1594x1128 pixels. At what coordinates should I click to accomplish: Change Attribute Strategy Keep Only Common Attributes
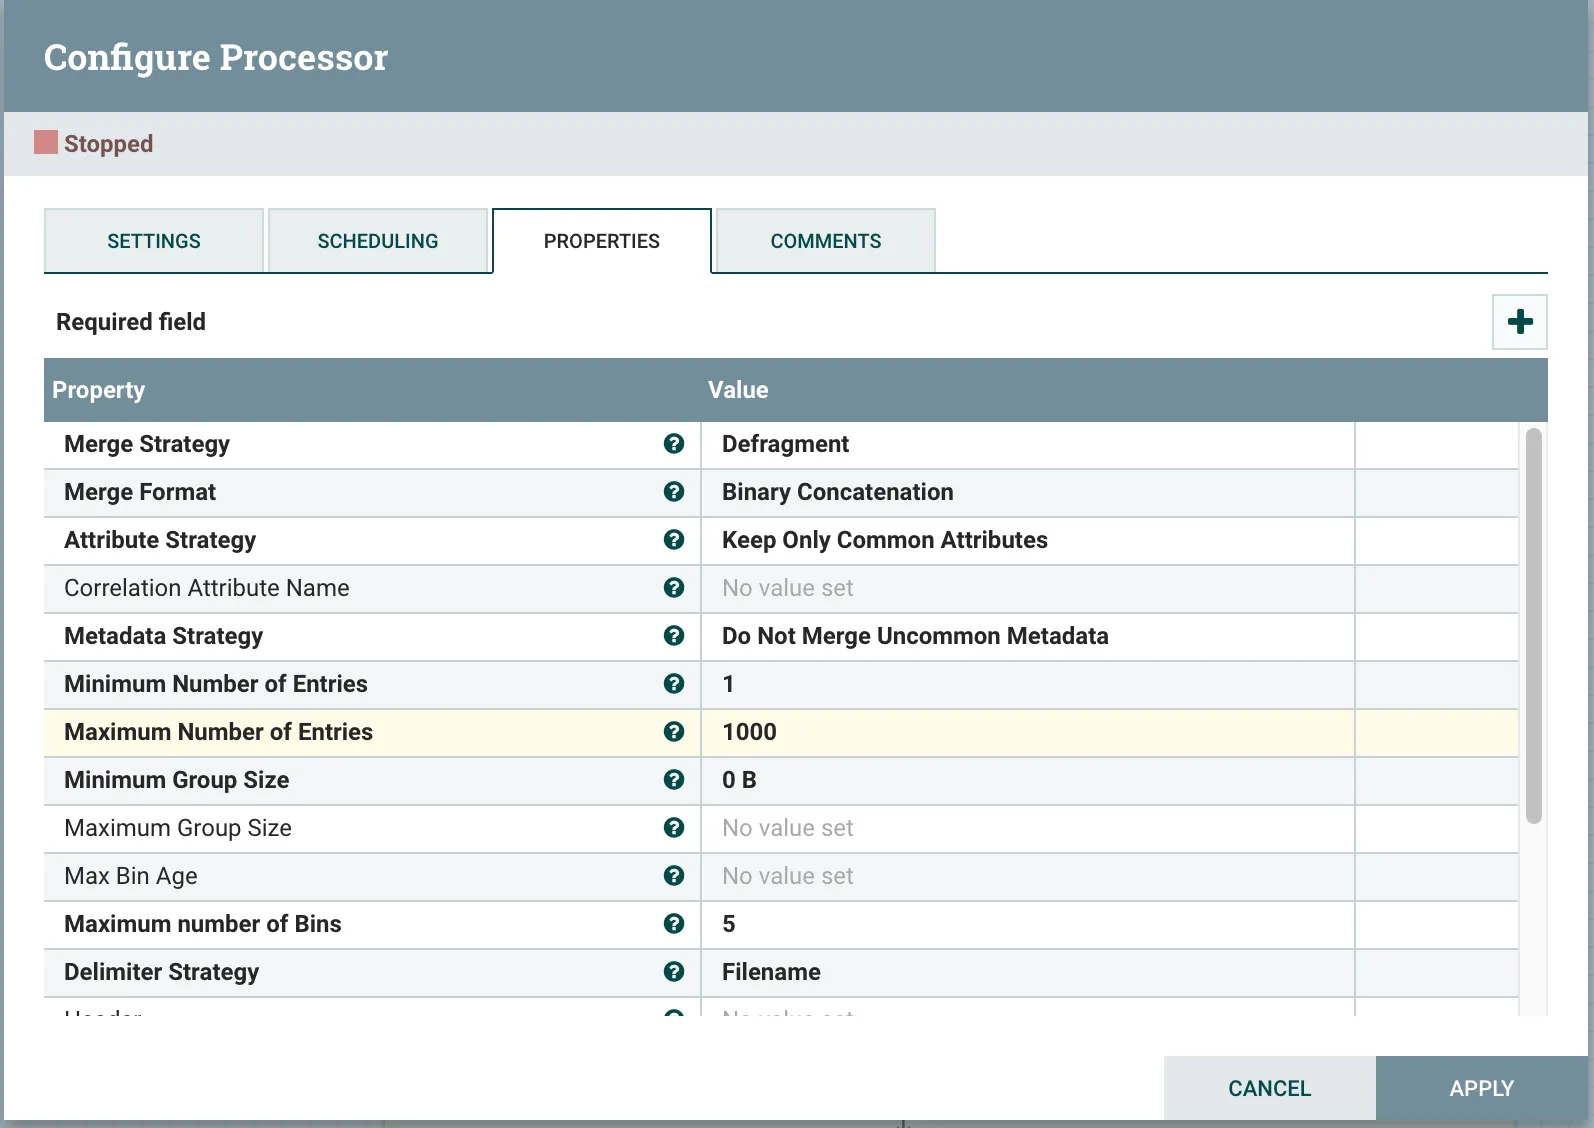tap(1028, 540)
